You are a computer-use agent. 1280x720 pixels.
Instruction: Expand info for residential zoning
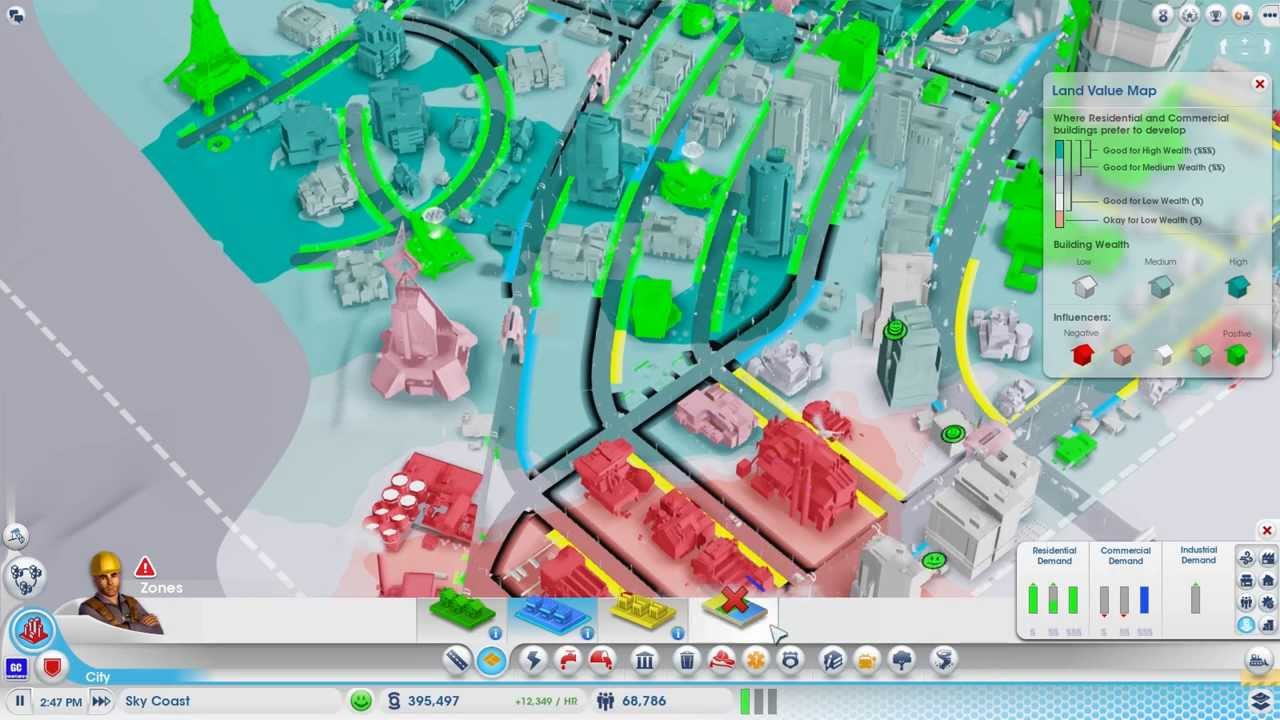pyautogui.click(x=495, y=633)
